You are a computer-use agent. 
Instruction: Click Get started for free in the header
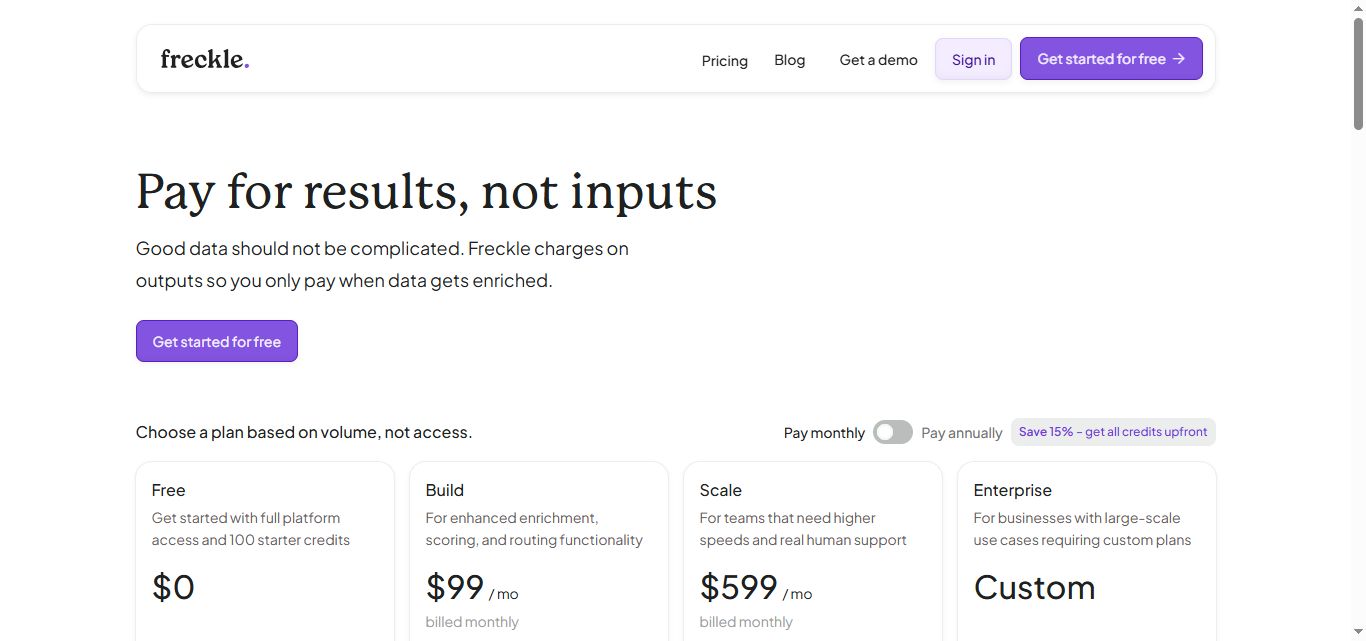click(x=1100, y=58)
